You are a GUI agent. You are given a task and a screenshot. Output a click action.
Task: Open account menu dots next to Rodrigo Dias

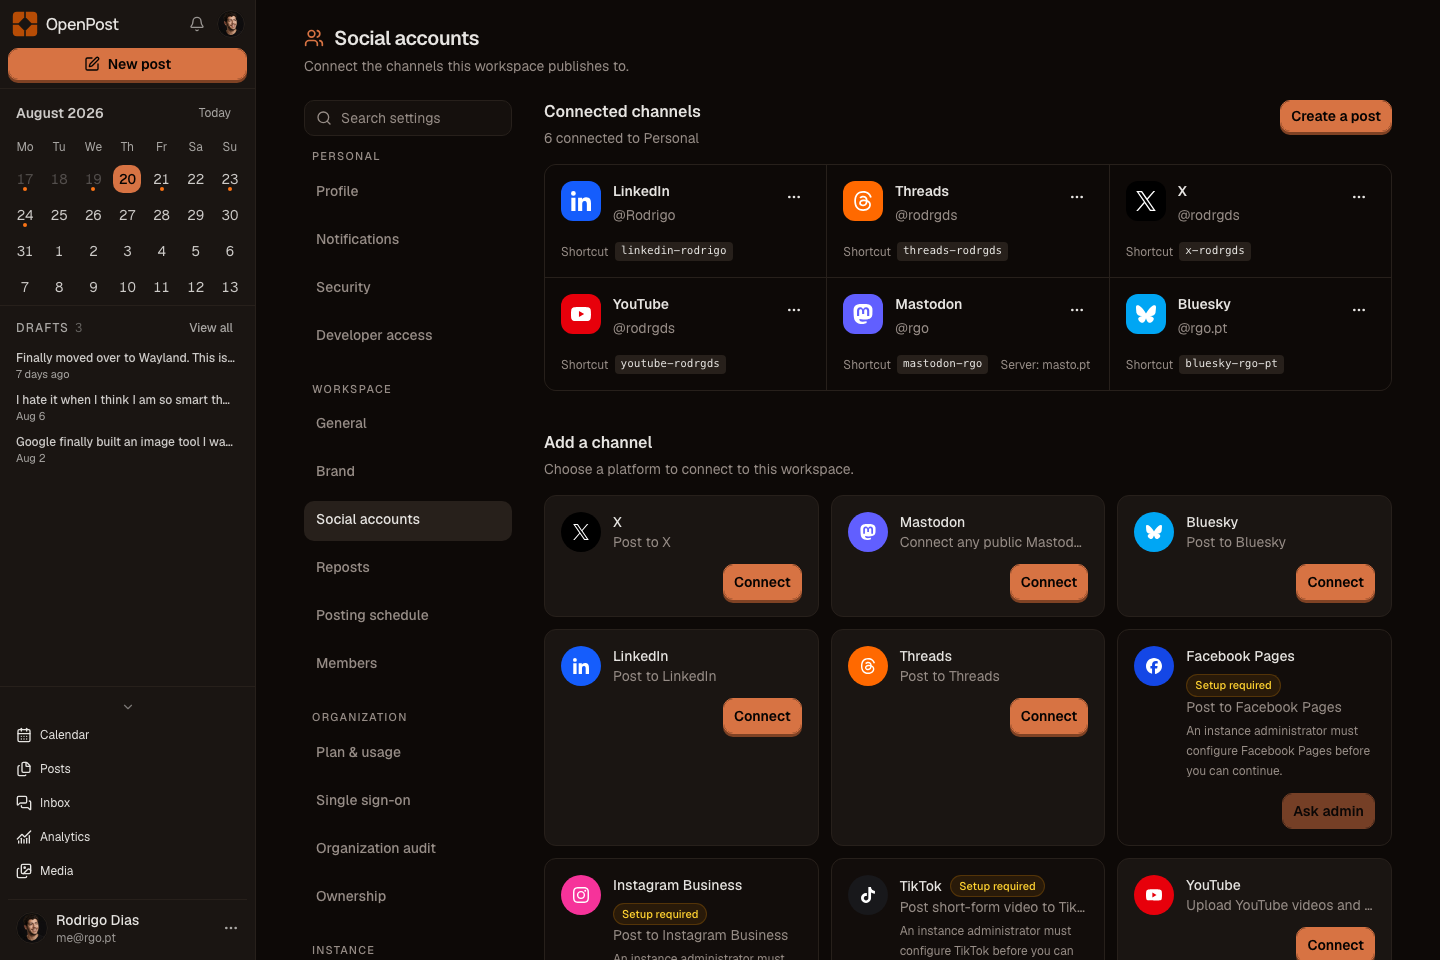point(231,928)
